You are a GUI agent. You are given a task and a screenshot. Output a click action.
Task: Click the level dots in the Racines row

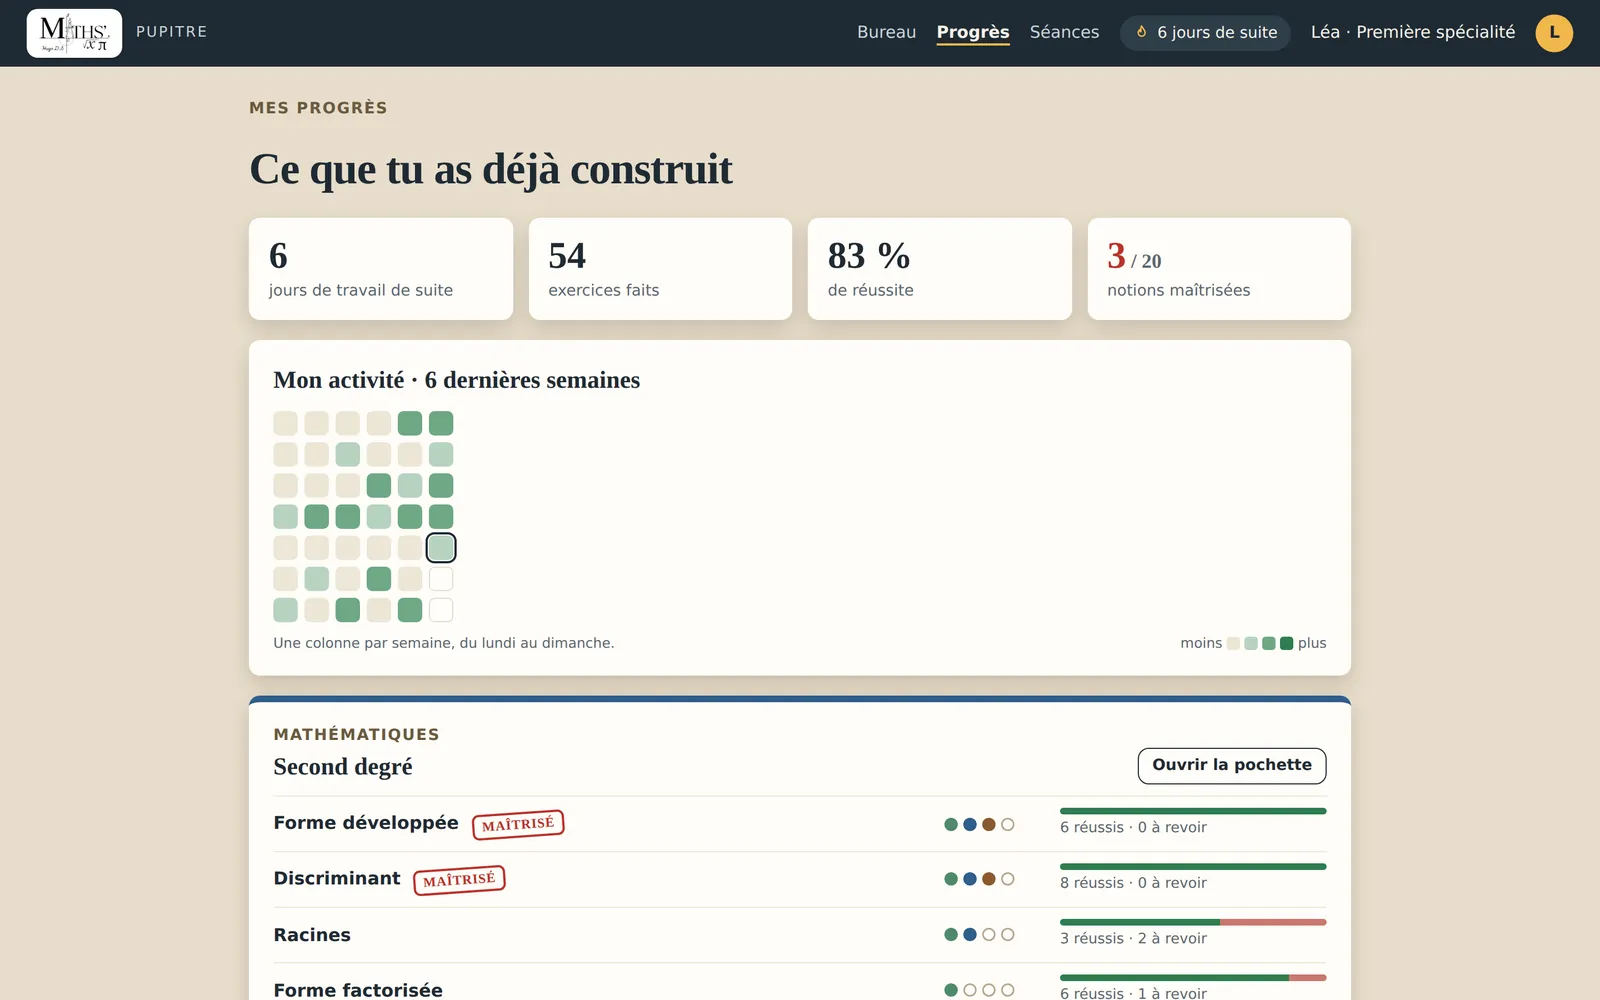[x=979, y=935]
